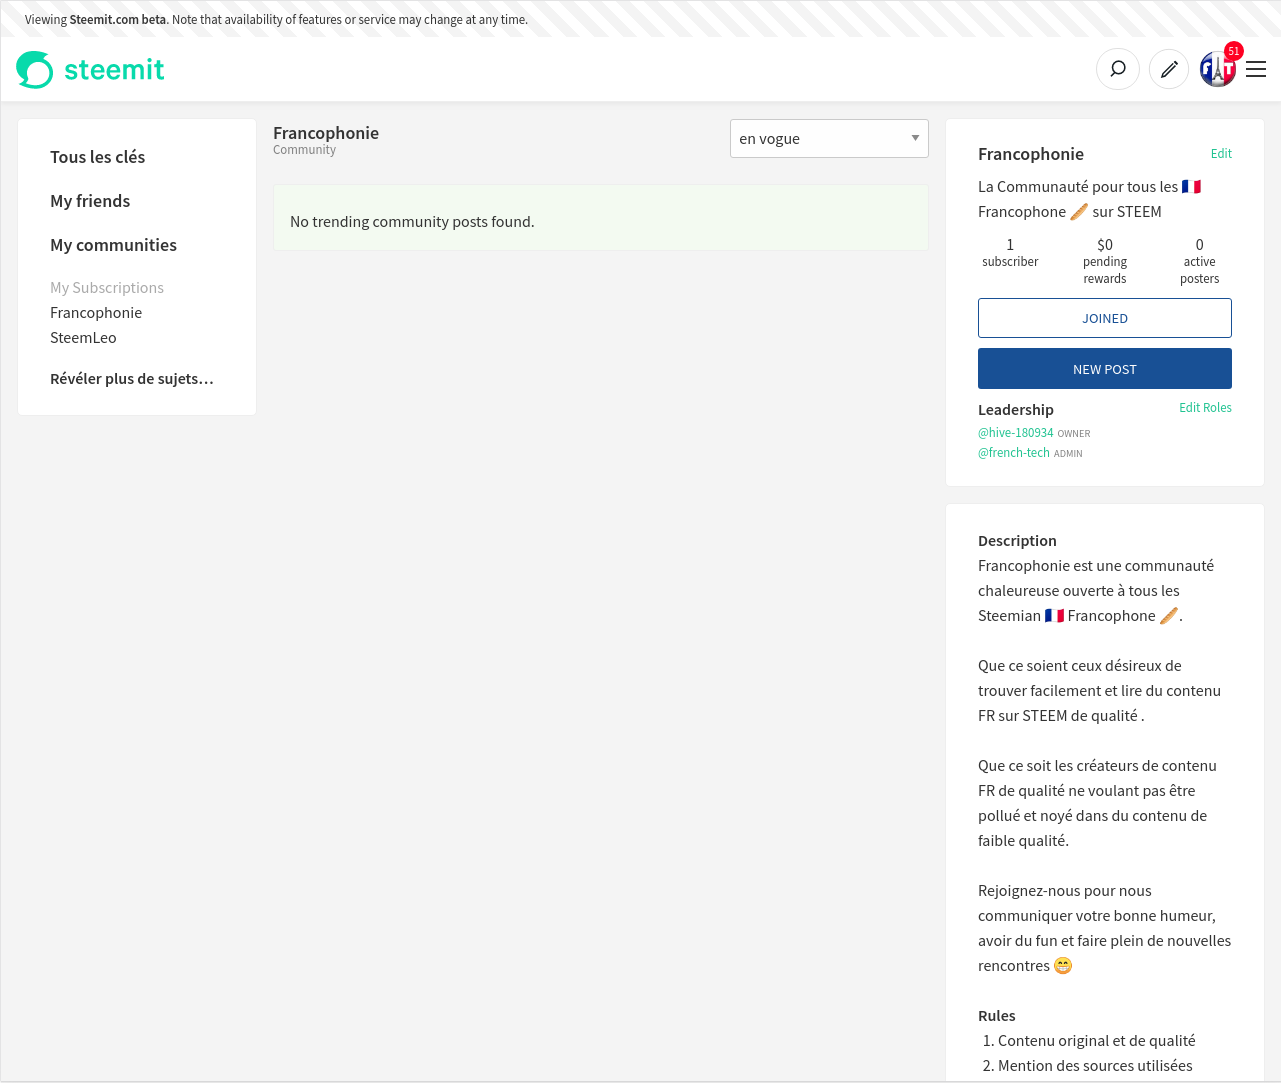The height and width of the screenshot is (1083, 1281).
Task: Click 'No trending community posts found.' message
Action: click(412, 222)
